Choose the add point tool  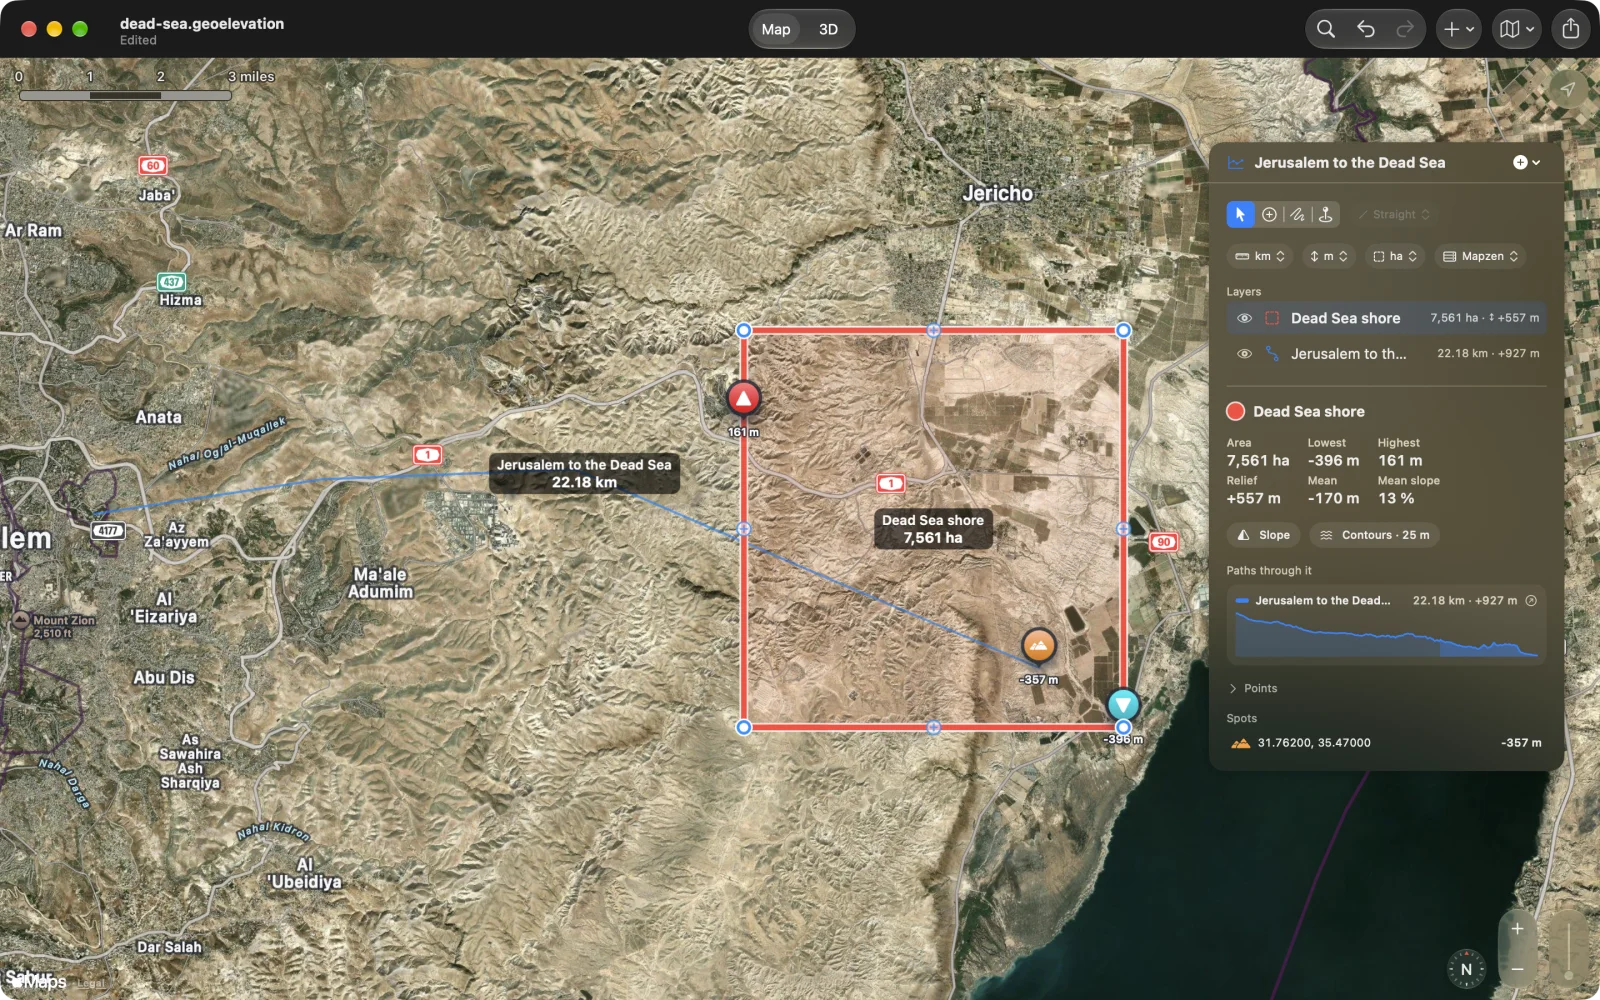click(x=1269, y=214)
